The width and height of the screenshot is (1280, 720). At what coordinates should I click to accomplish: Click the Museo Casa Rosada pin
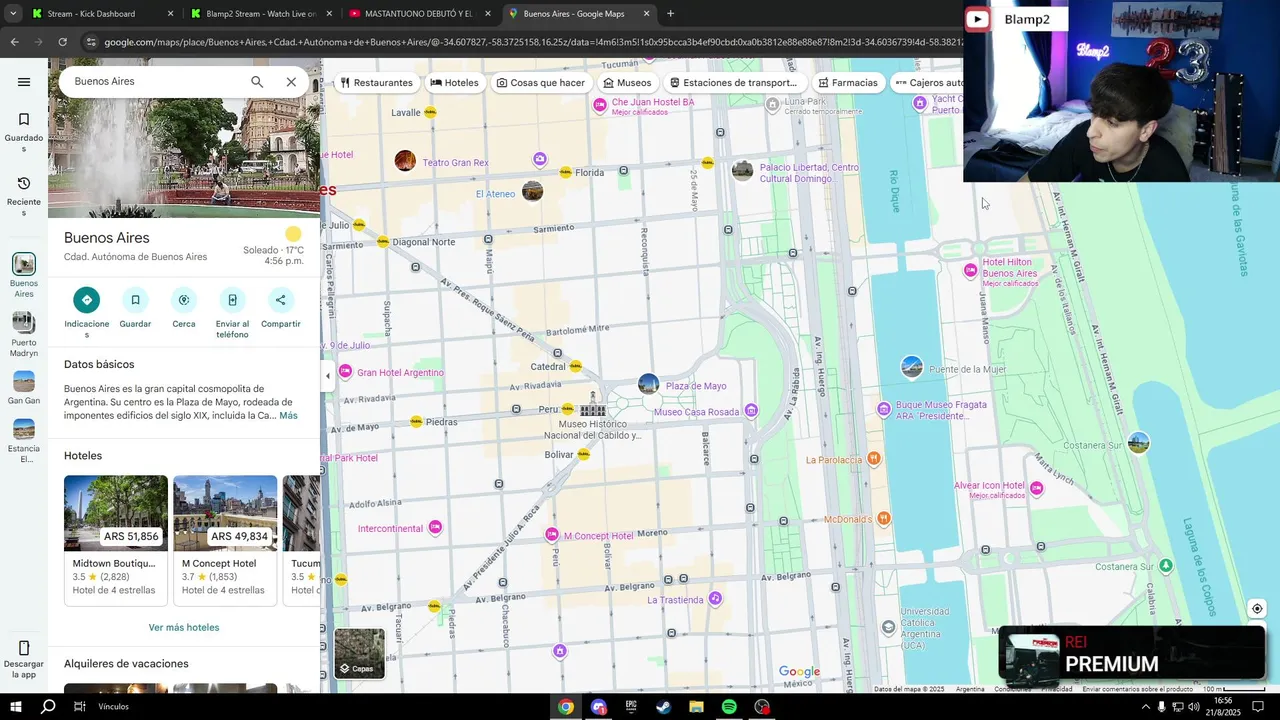coord(751,411)
